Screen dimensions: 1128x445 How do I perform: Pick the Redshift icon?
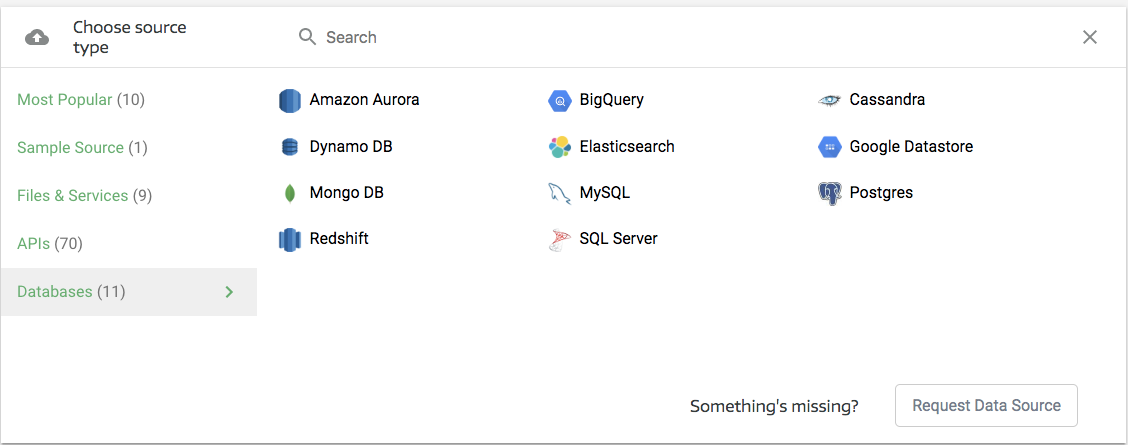point(290,239)
